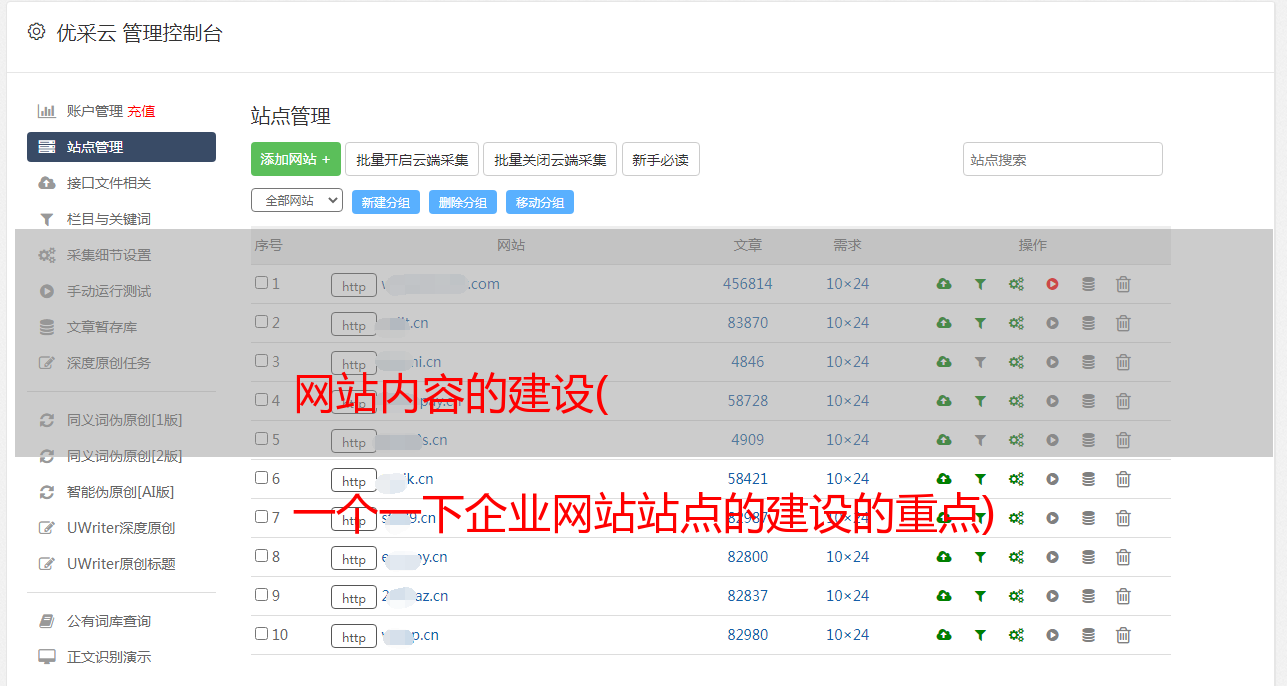Click the 新建分组 button

(x=386, y=202)
